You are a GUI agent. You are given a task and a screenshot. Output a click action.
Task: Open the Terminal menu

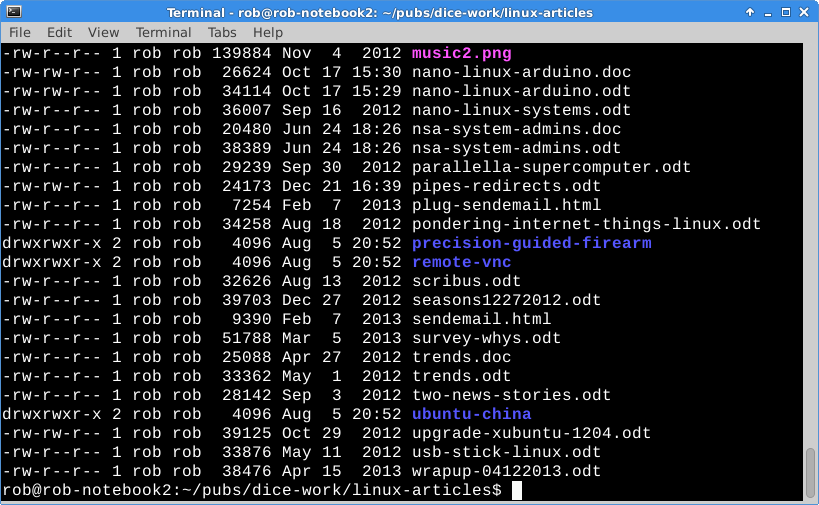pos(163,32)
